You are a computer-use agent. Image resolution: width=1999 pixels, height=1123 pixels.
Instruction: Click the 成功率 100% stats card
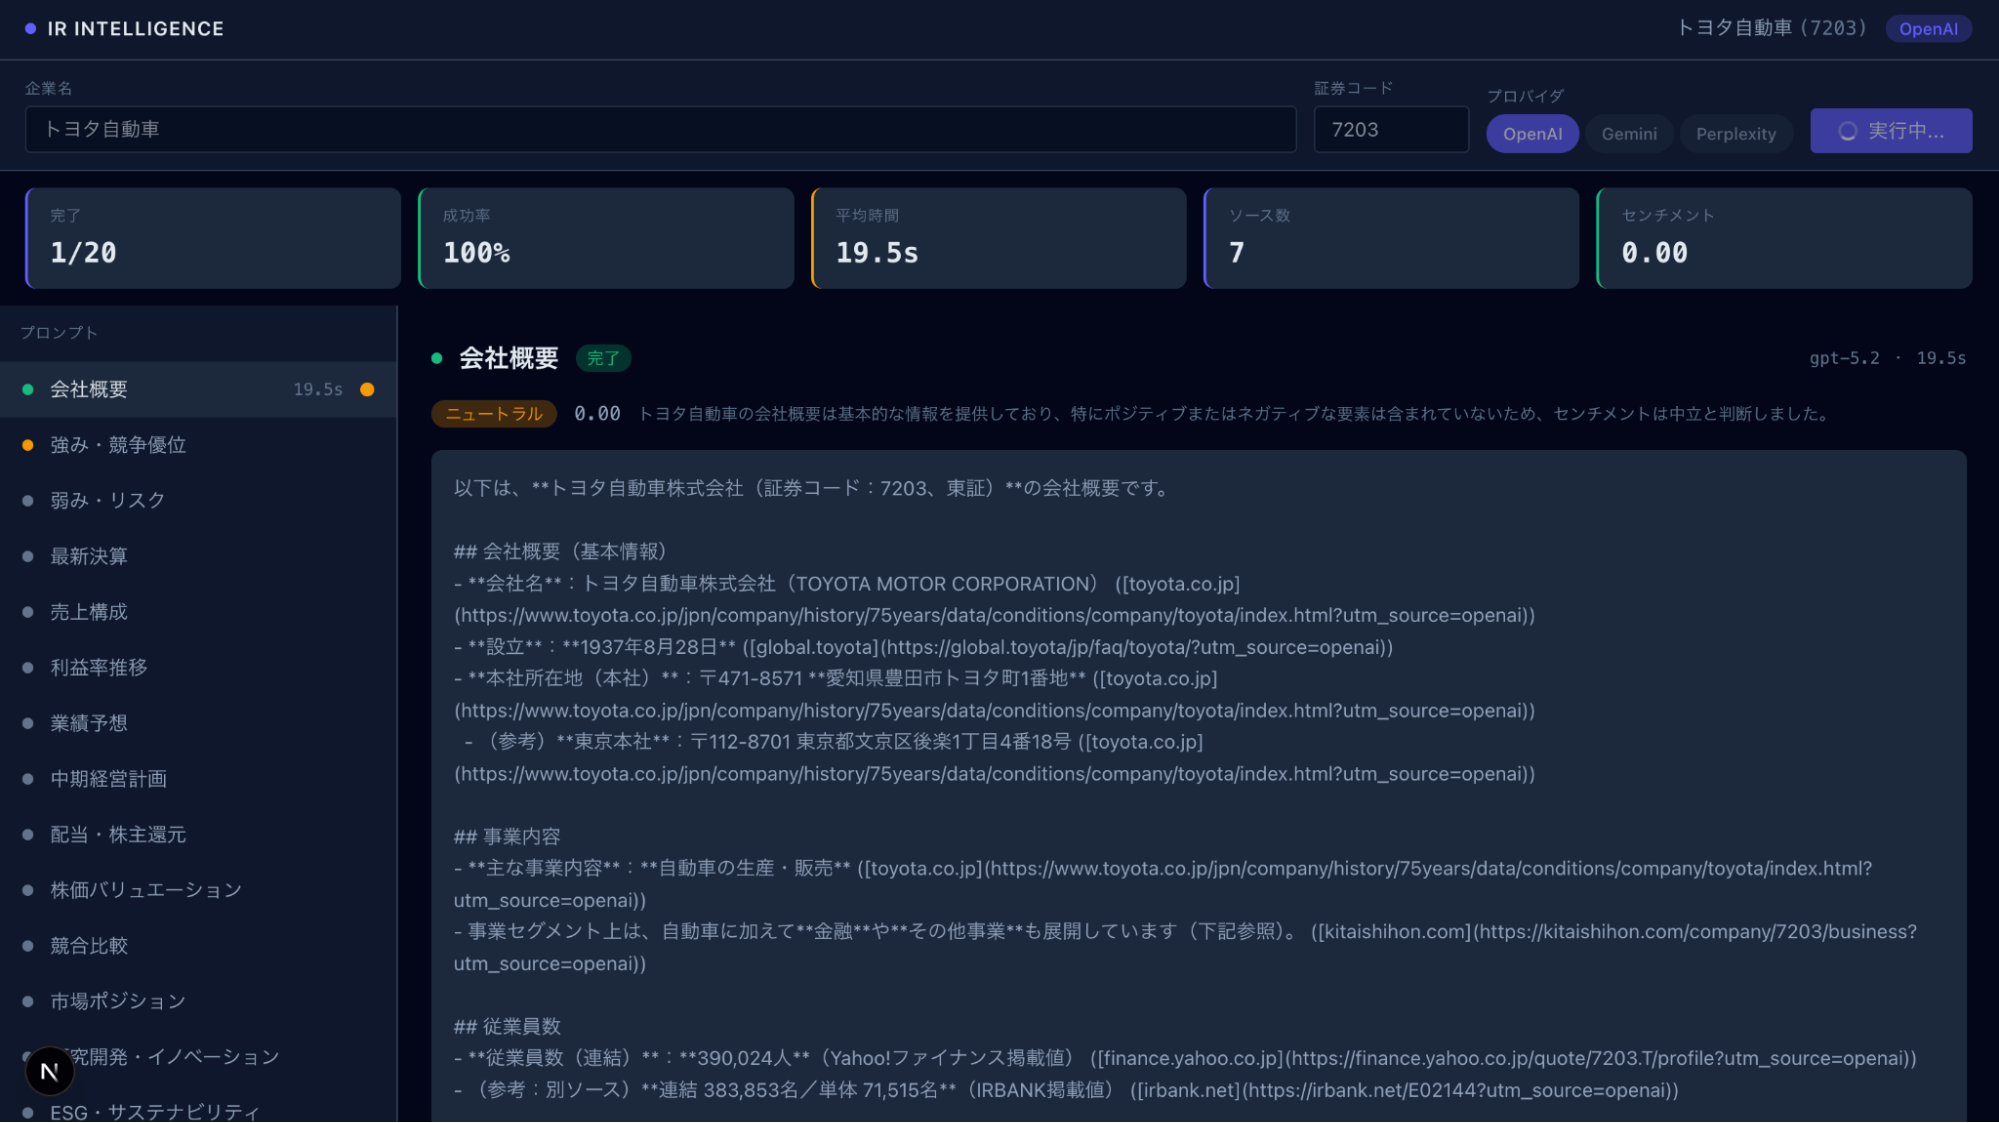click(x=605, y=238)
